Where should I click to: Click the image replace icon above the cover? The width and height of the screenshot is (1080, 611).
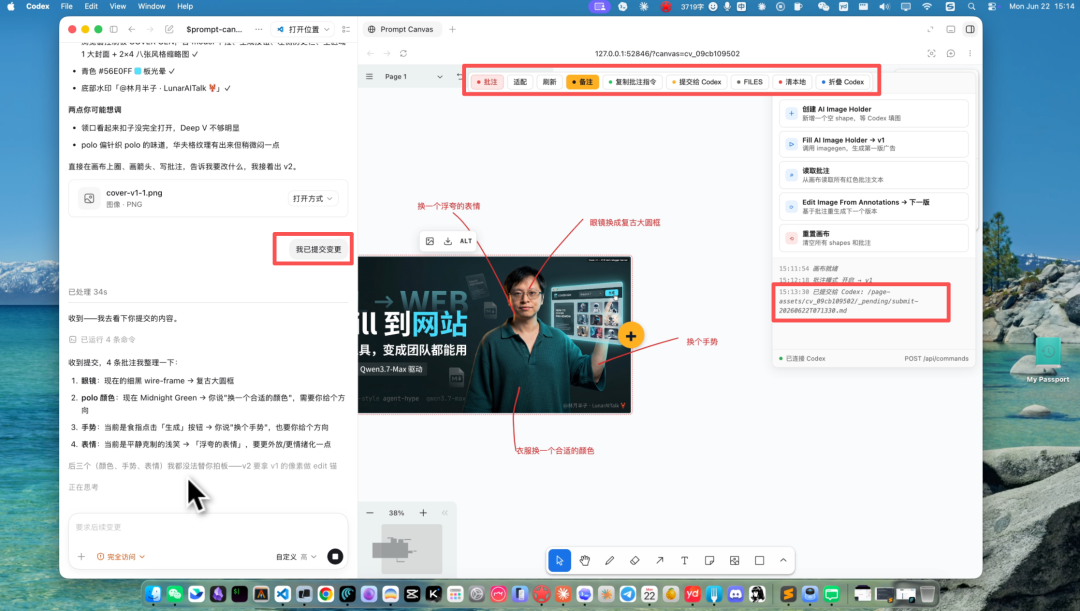click(430, 241)
